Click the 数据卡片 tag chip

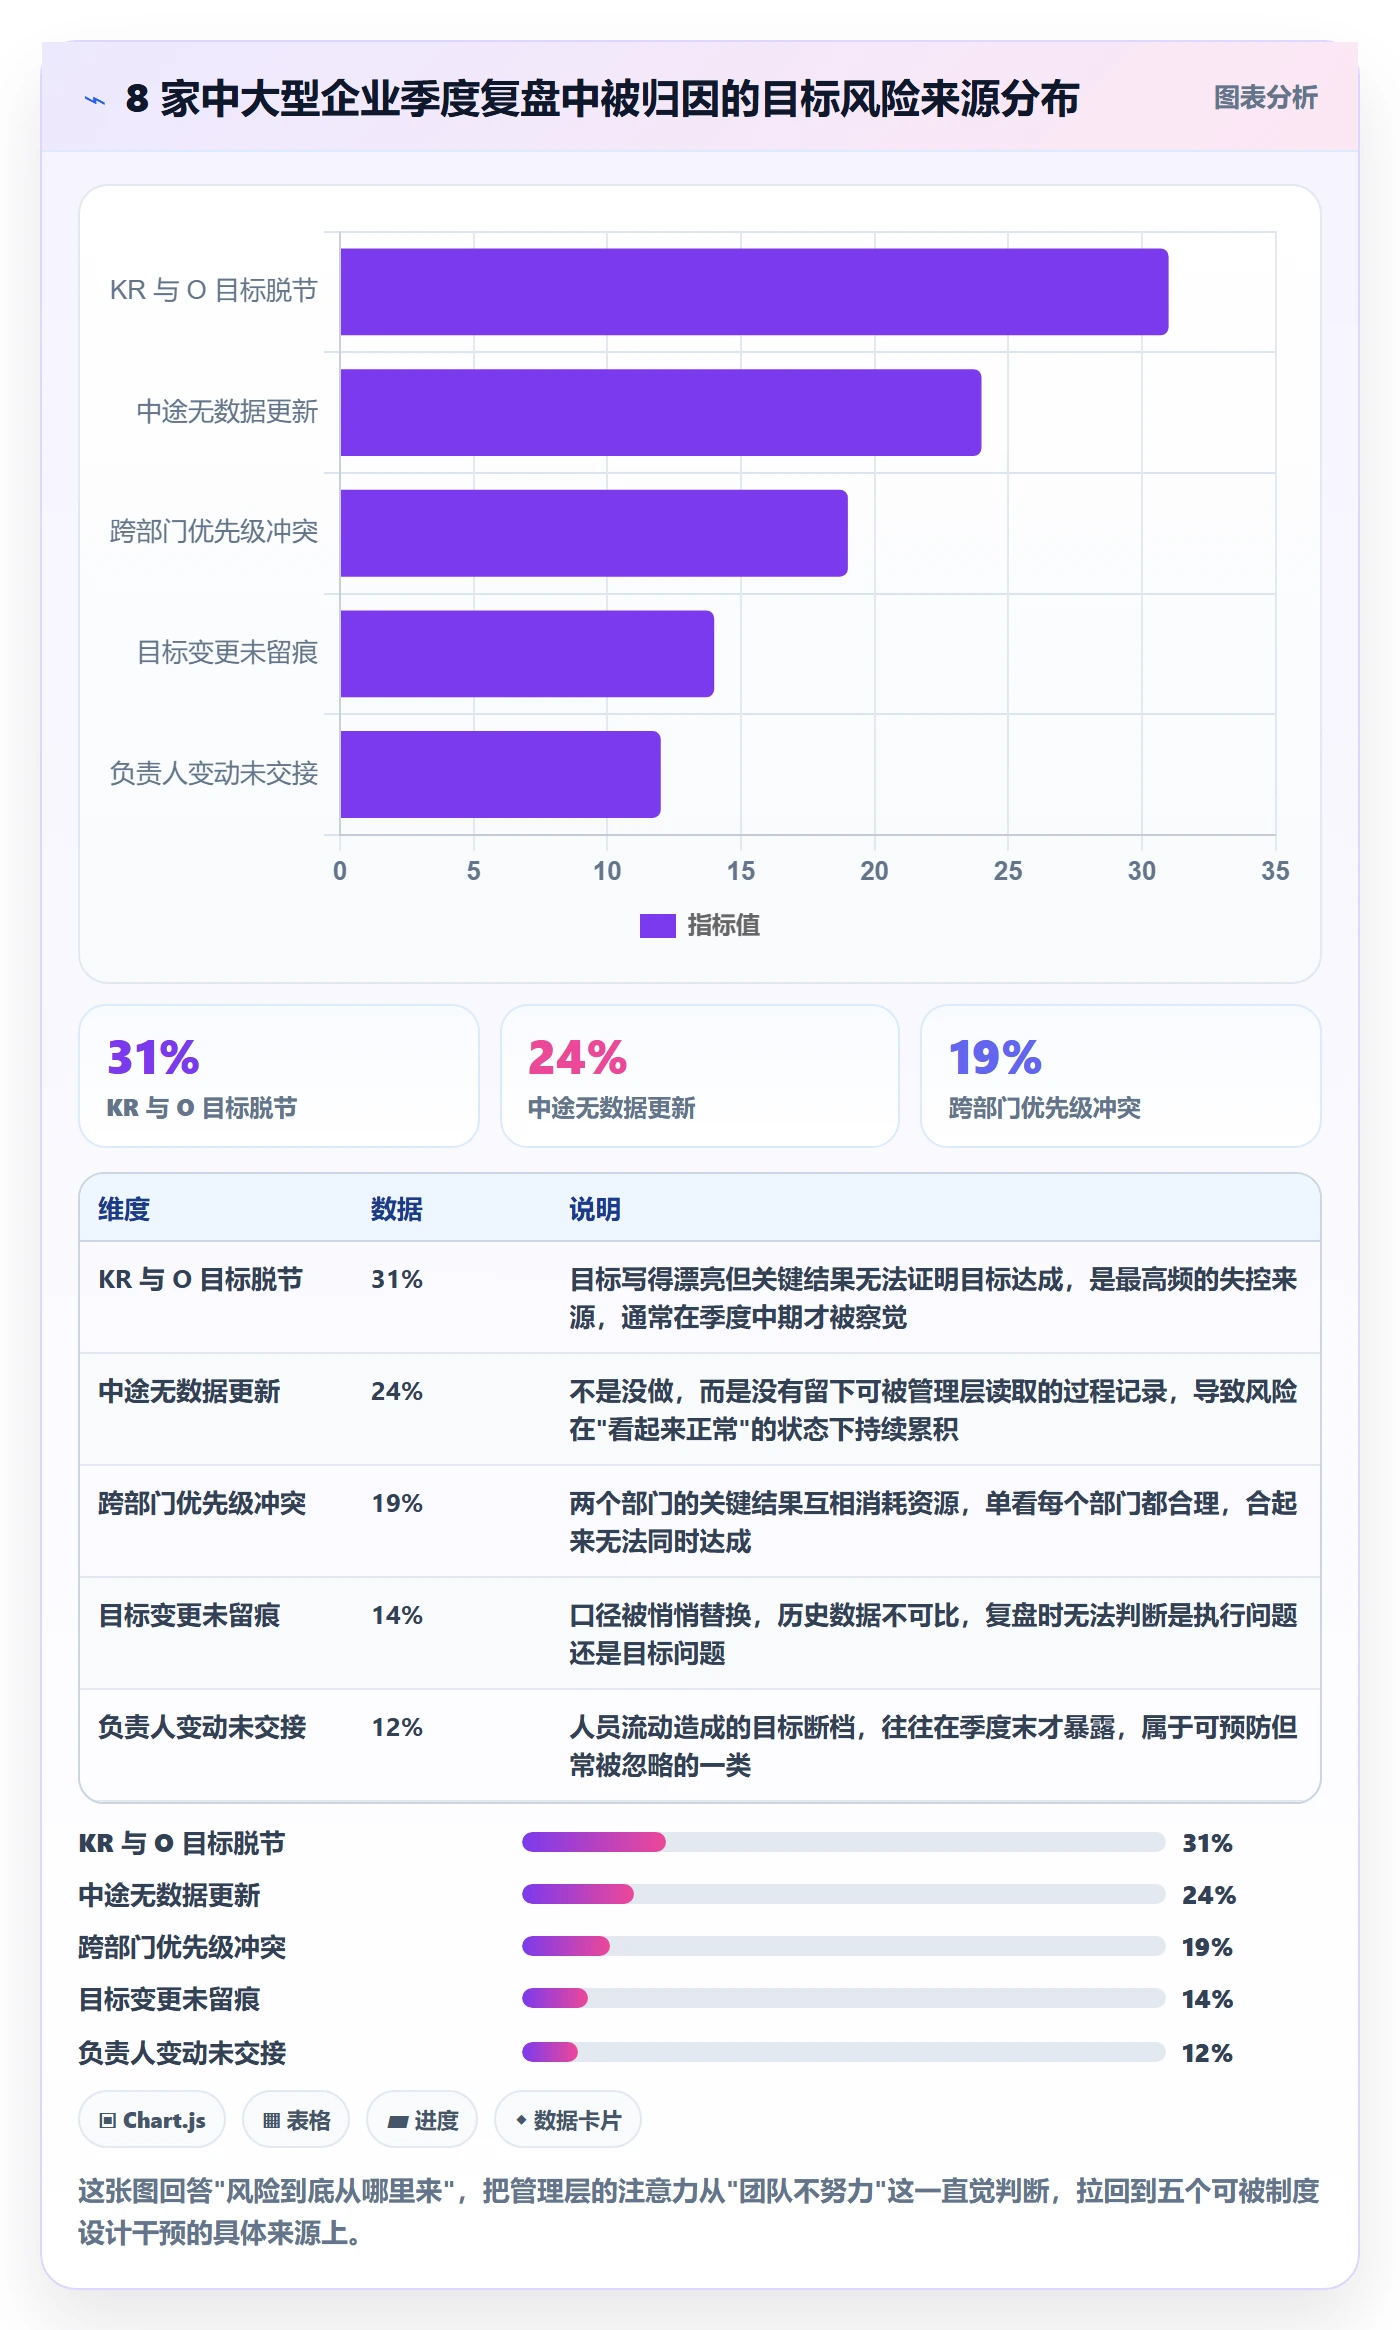[x=568, y=2119]
